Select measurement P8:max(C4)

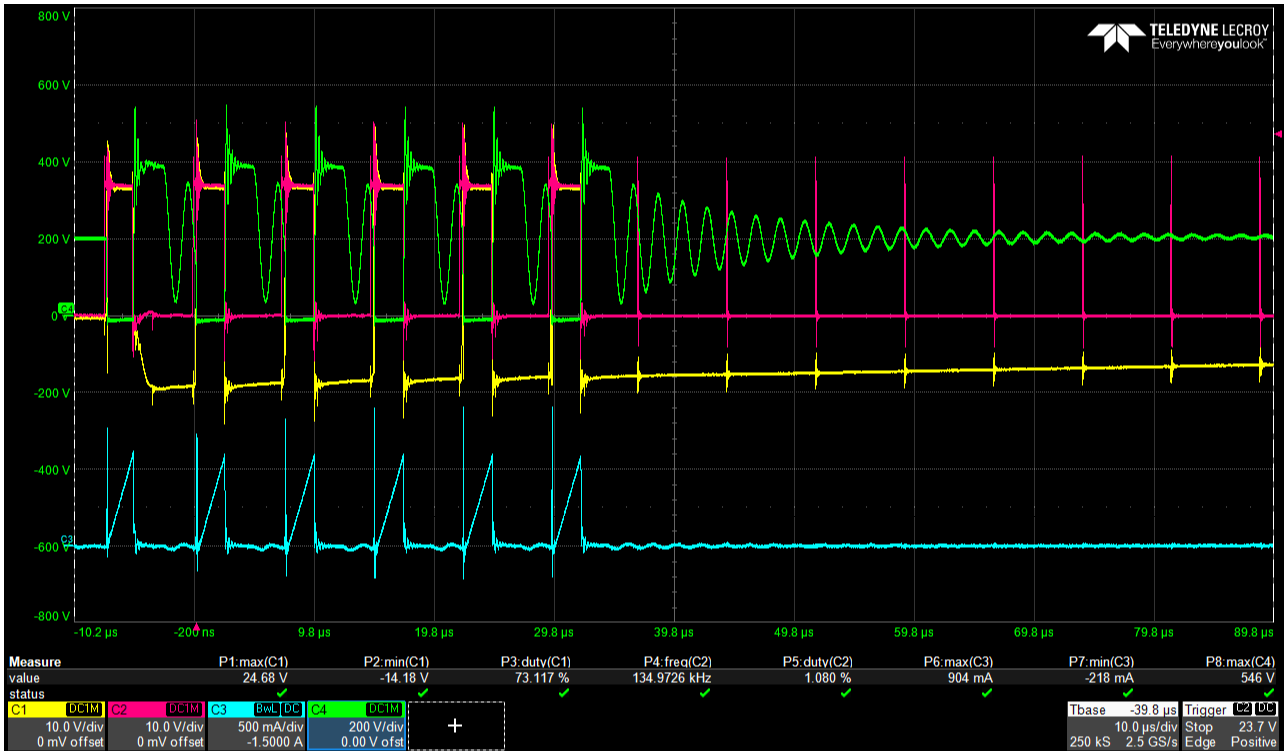1241,662
